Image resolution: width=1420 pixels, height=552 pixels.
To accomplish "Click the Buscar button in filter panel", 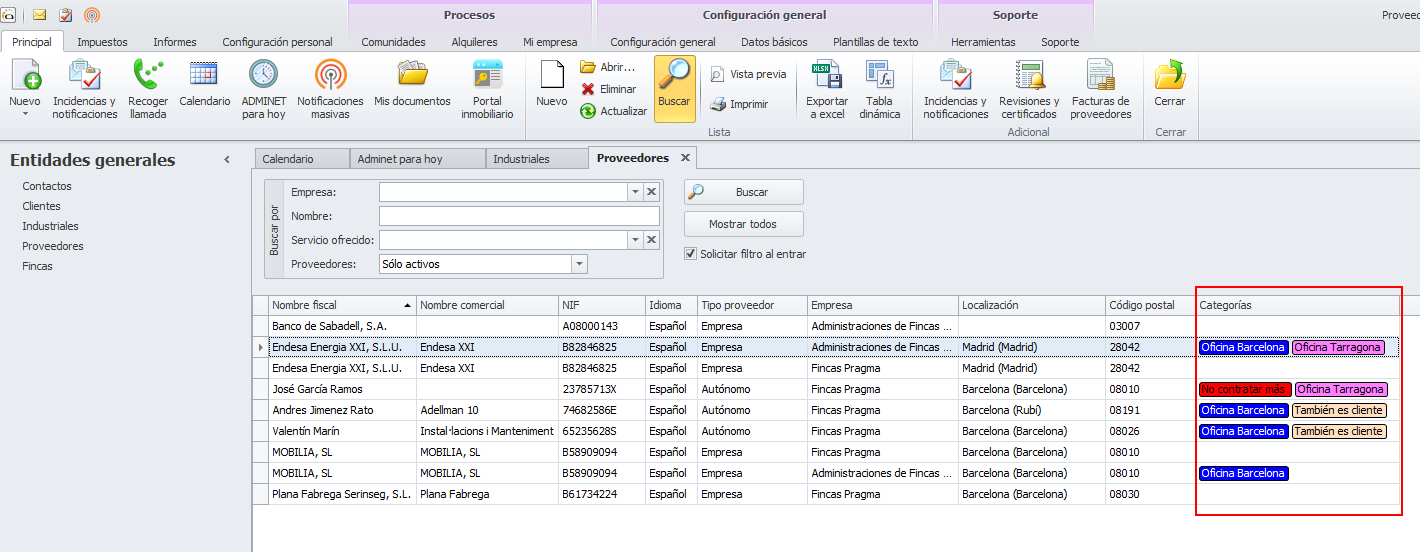I will coord(743,192).
